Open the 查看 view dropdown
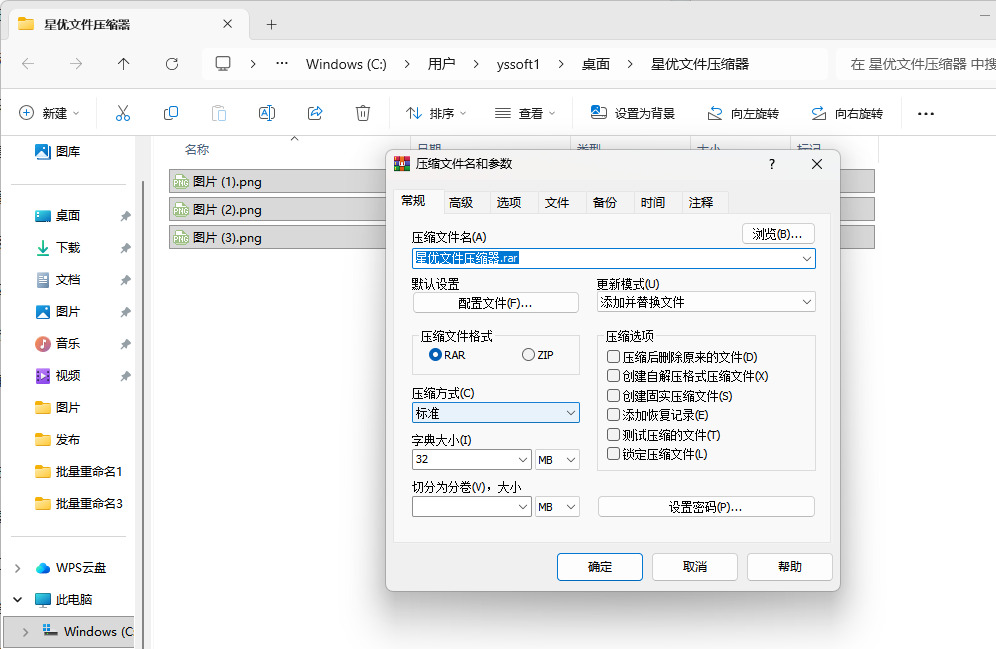The height and width of the screenshot is (649, 996). pyautogui.click(x=525, y=113)
